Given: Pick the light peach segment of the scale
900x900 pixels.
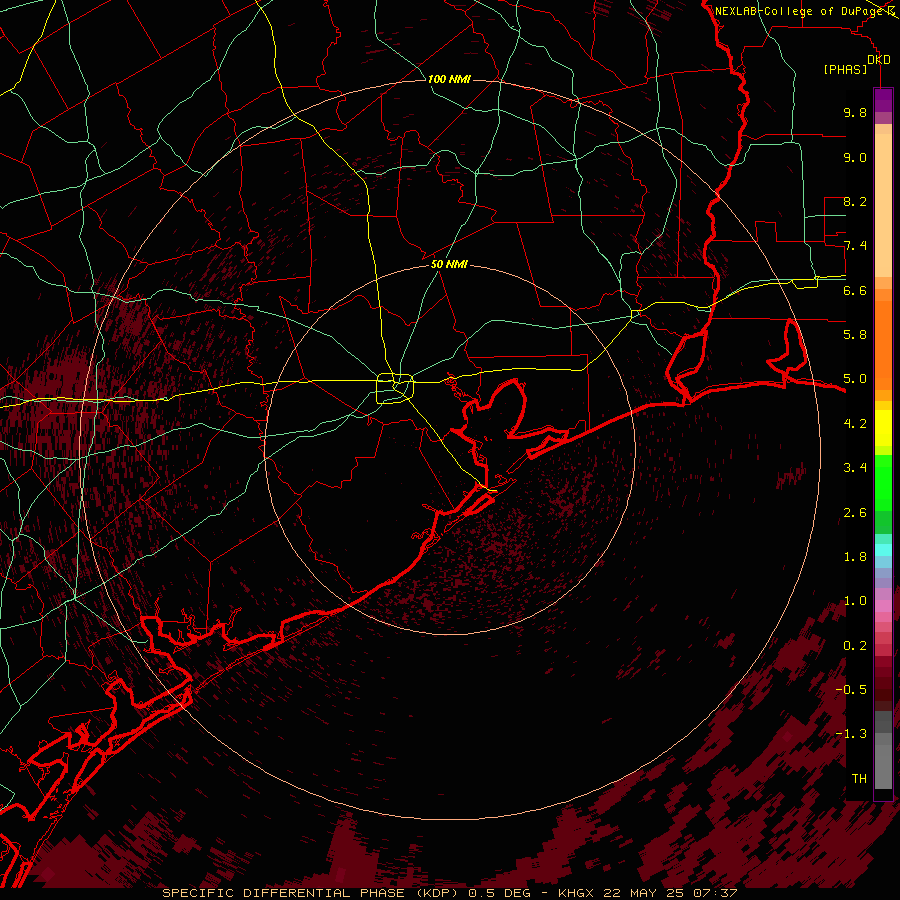Looking at the screenshot, I should point(883,207).
